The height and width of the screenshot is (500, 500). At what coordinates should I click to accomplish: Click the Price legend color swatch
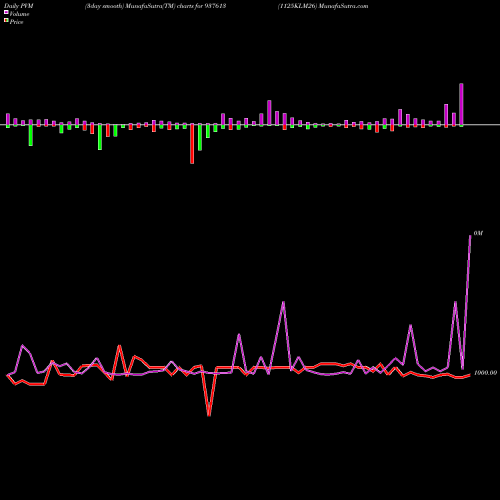6,21
